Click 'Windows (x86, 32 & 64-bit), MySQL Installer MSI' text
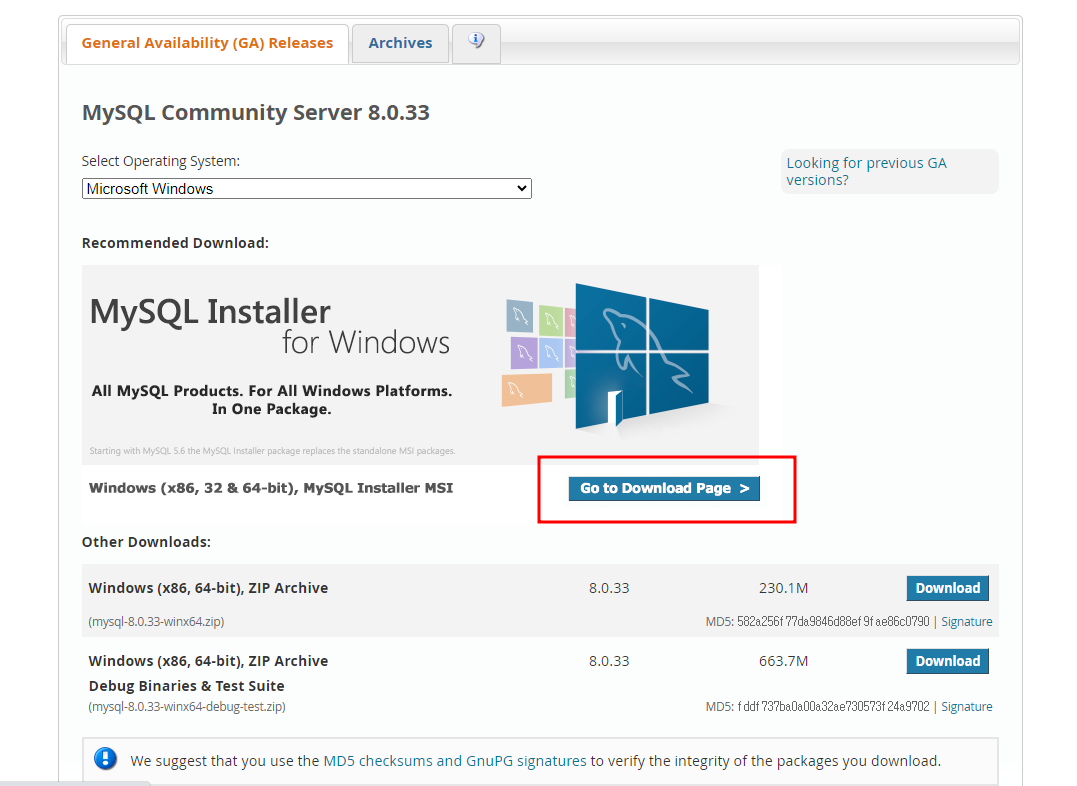 [x=271, y=489]
